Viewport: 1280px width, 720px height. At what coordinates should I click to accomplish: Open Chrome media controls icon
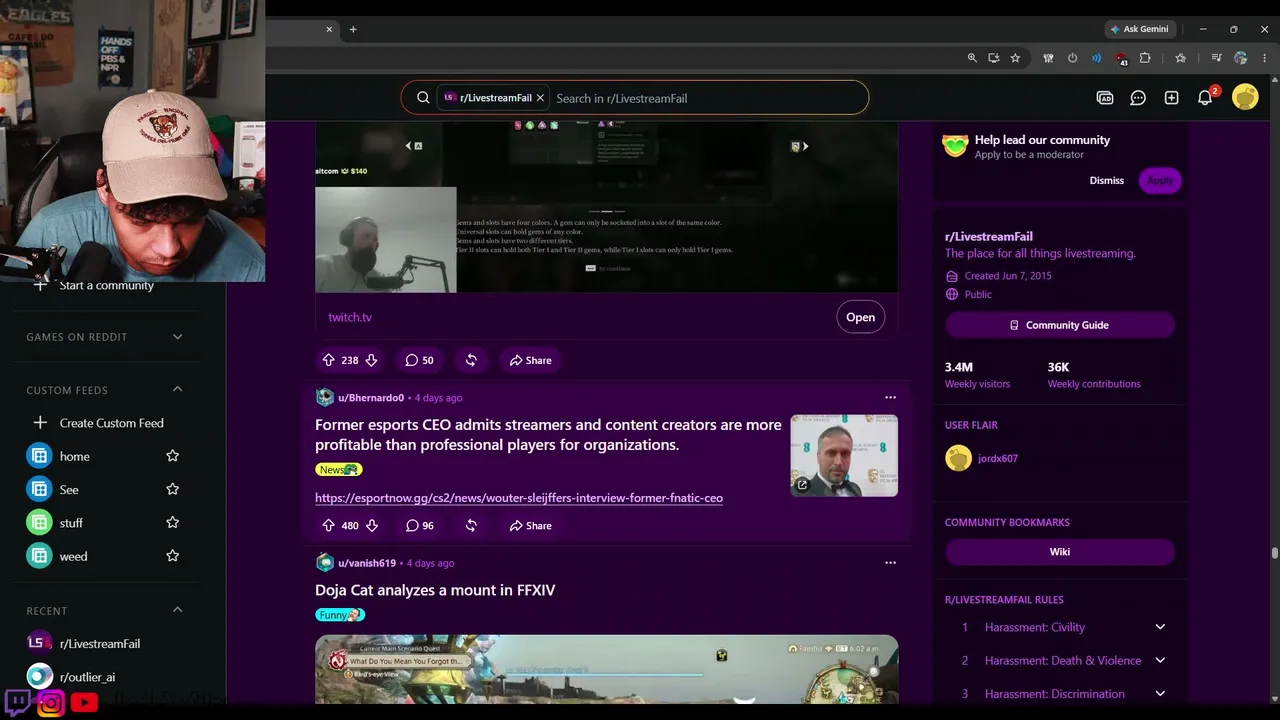click(1216, 58)
